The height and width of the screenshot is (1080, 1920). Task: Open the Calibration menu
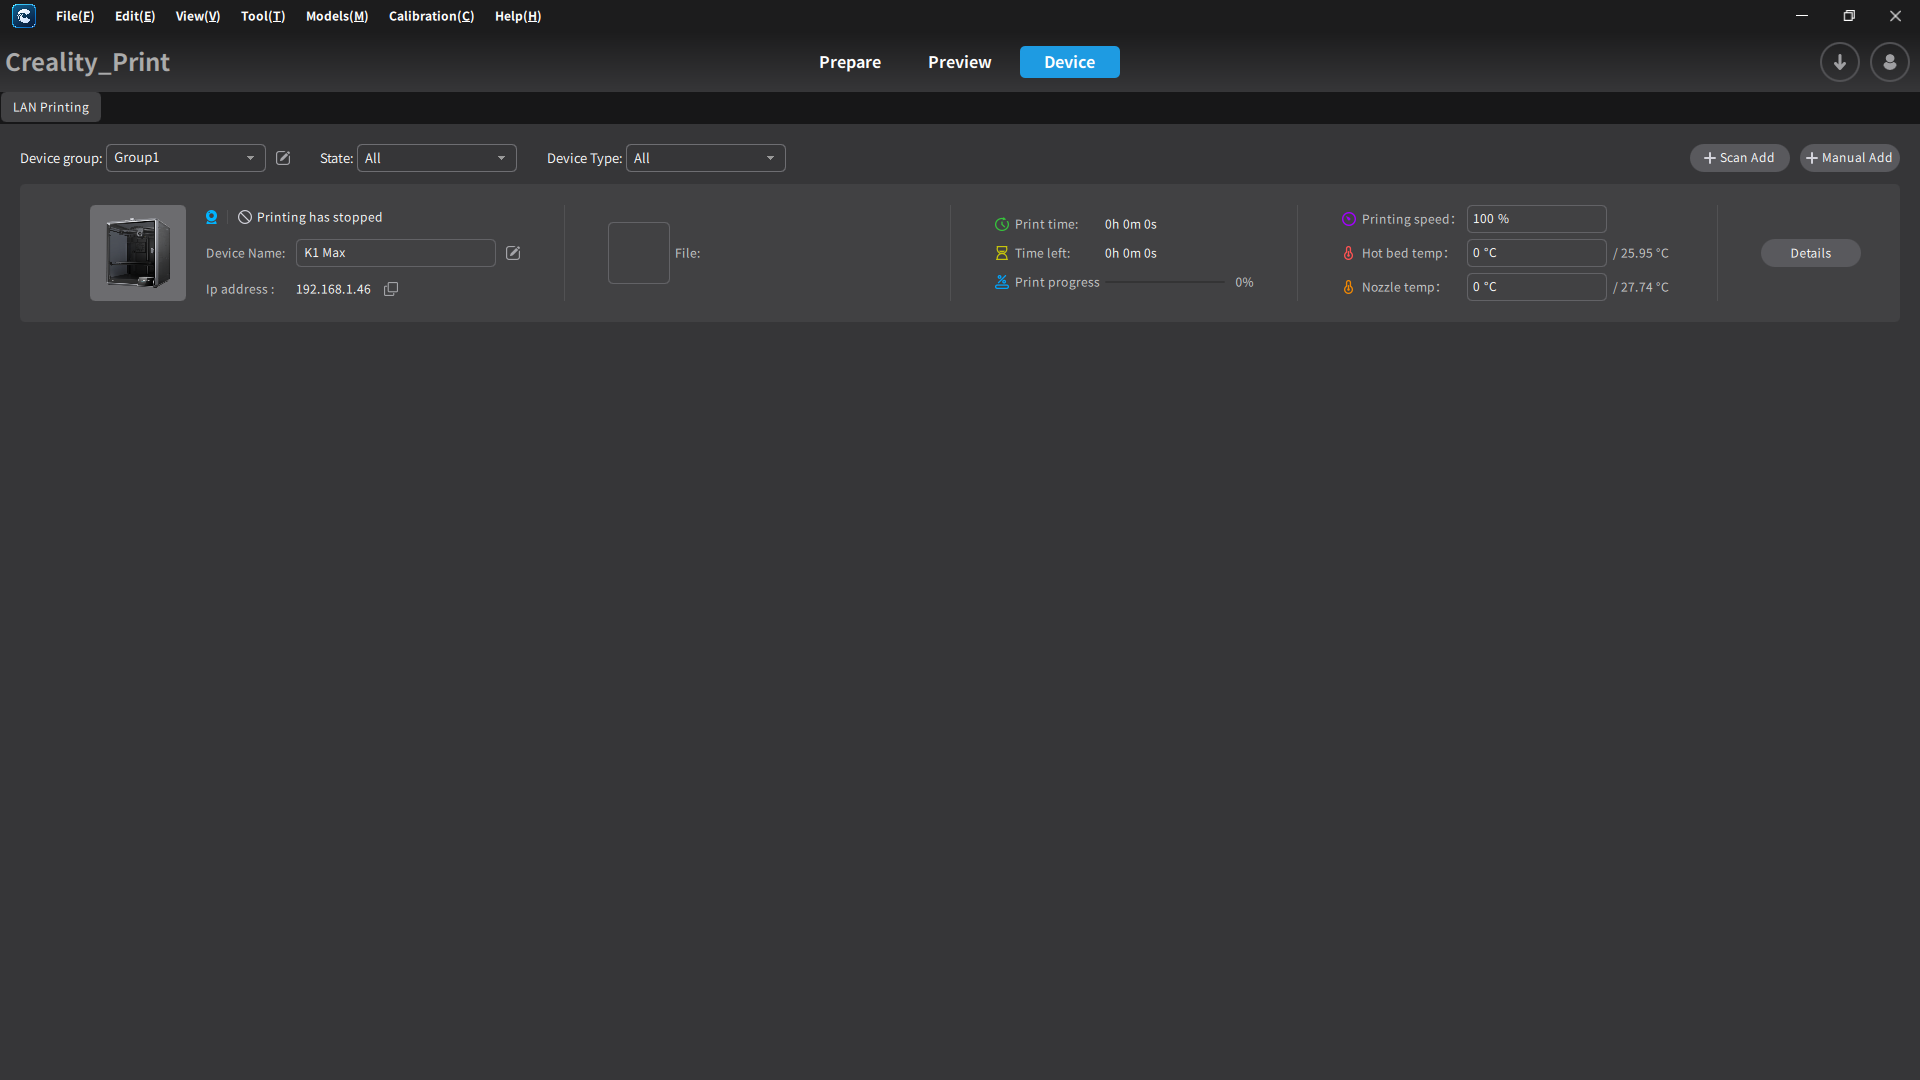431,16
